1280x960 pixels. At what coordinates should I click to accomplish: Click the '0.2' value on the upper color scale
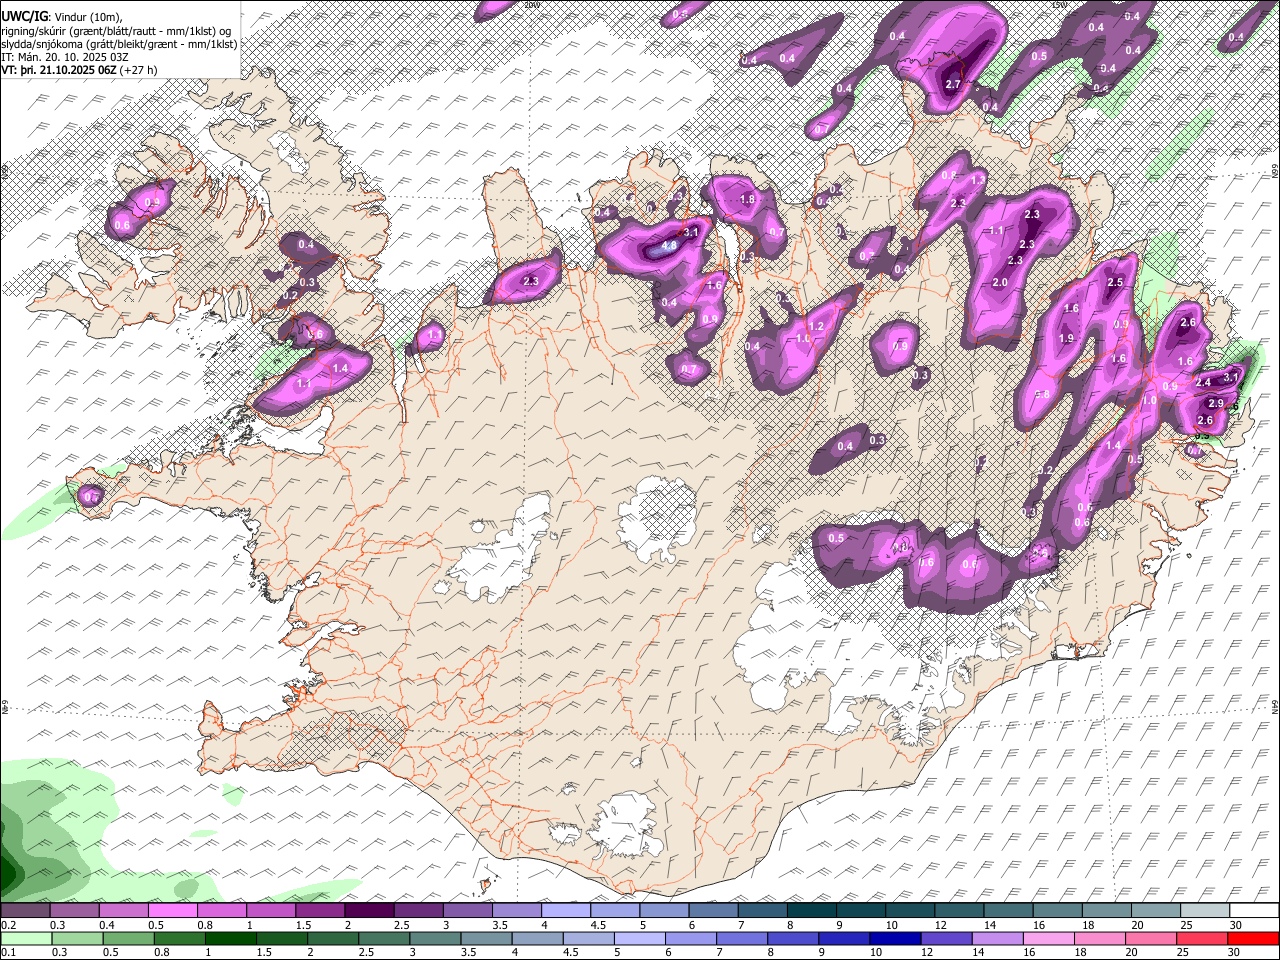(x=9, y=925)
